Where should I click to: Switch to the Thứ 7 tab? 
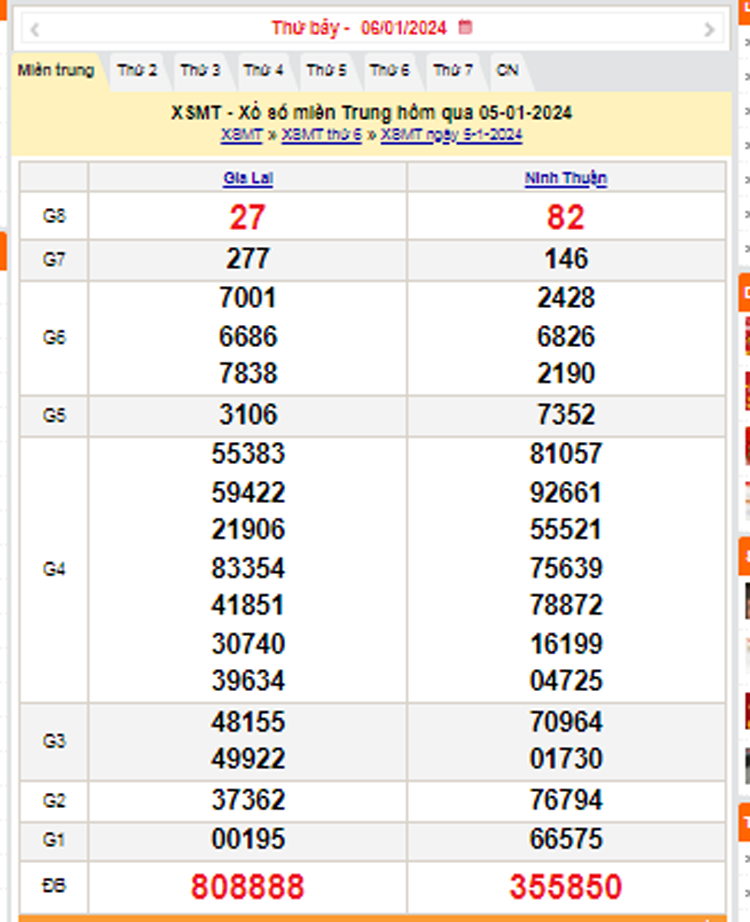tap(452, 71)
